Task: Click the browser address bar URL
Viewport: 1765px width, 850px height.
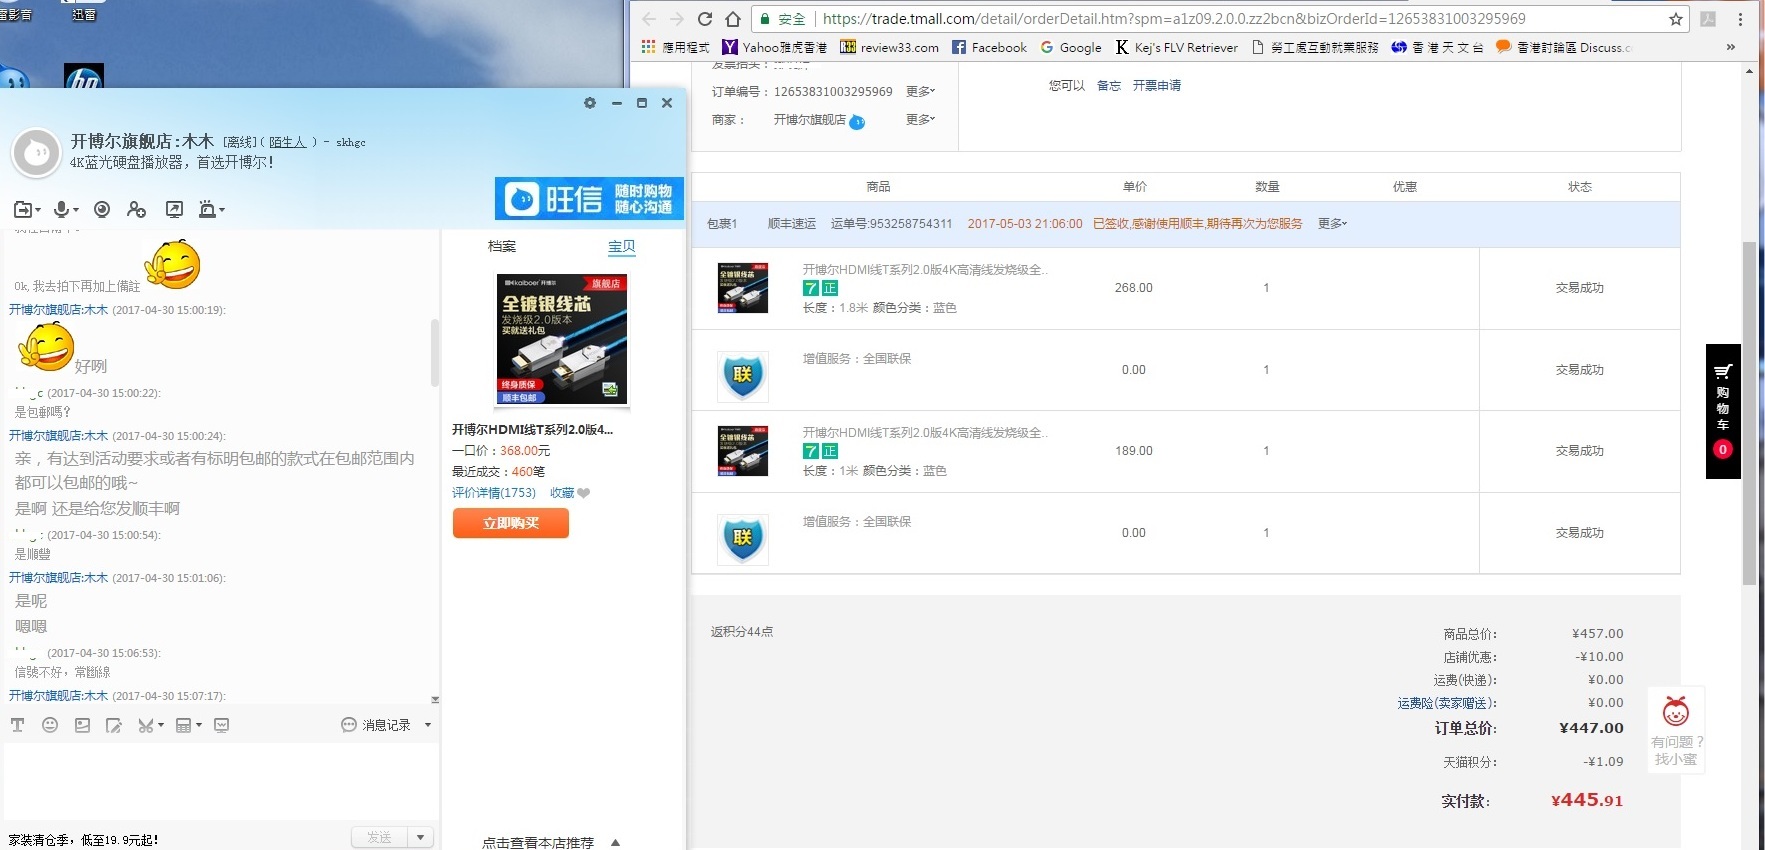Action: tap(1174, 19)
